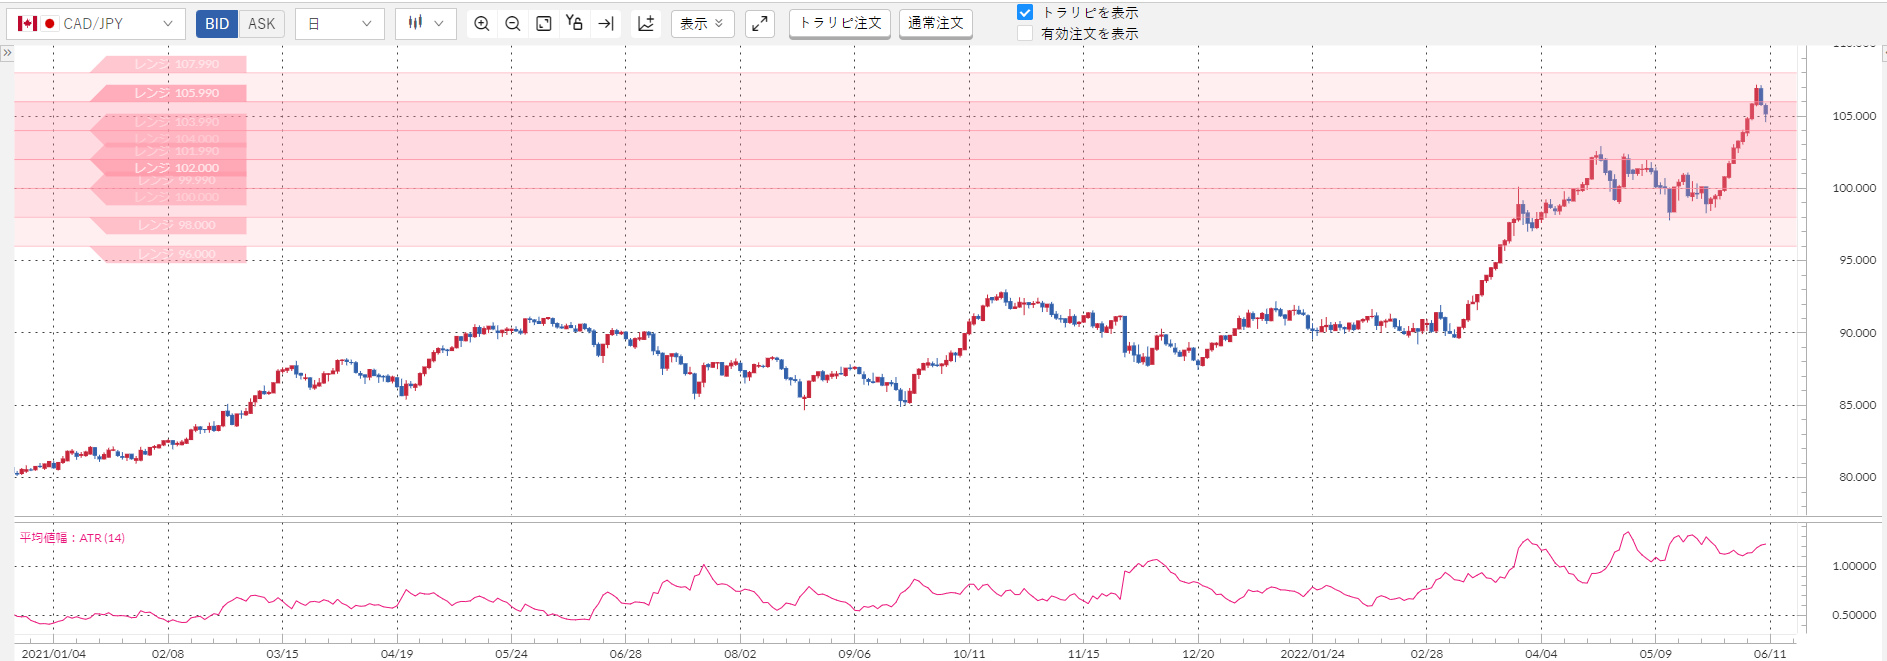1887x661 pixels.
Task: Click the 平均値幅：ATR (14) indicator label
Action: [x=72, y=538]
